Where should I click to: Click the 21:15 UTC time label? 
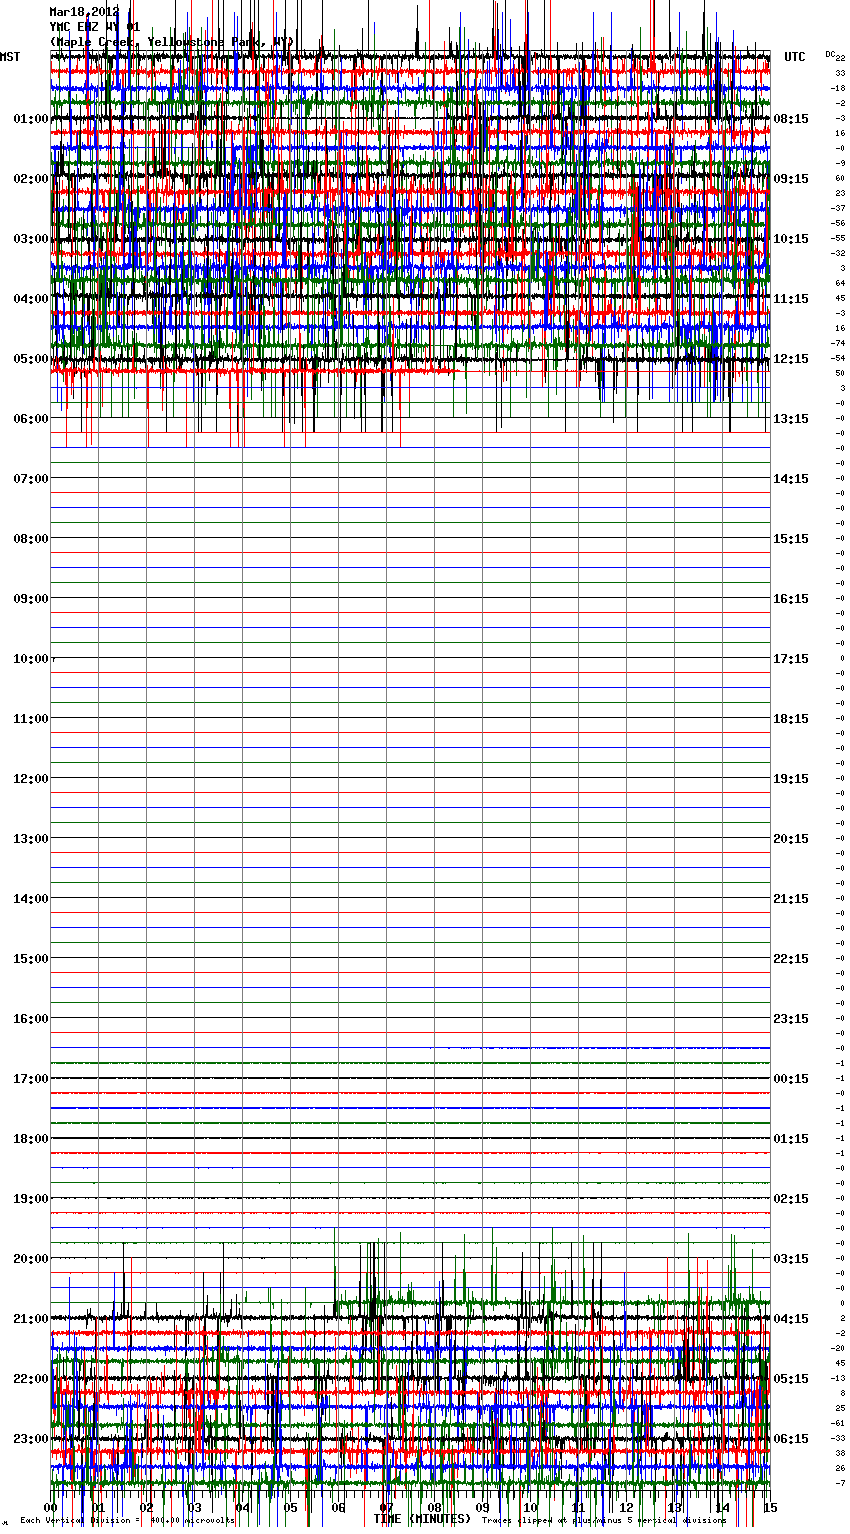point(791,899)
